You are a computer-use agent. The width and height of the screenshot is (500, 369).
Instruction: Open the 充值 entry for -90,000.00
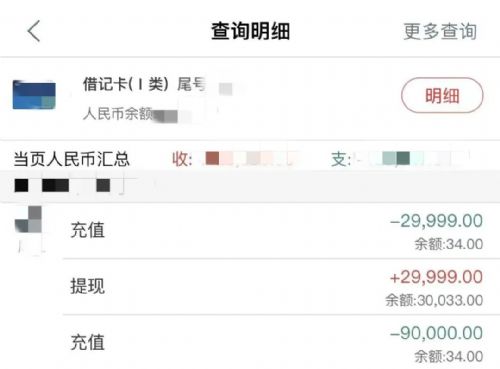coord(281,342)
